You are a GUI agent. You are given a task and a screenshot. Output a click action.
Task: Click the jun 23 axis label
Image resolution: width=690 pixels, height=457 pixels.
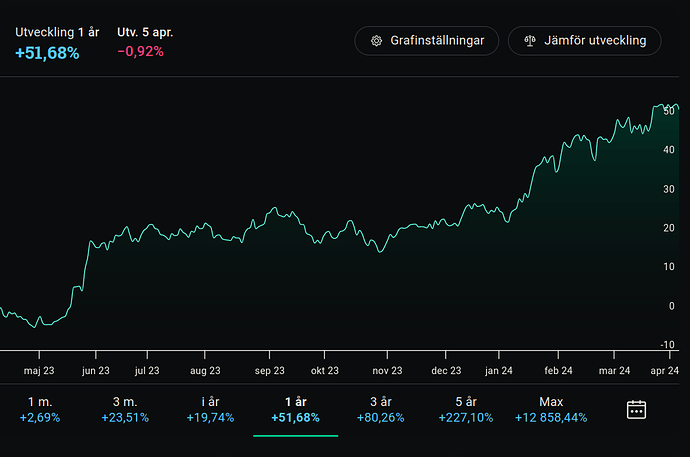(x=96, y=370)
